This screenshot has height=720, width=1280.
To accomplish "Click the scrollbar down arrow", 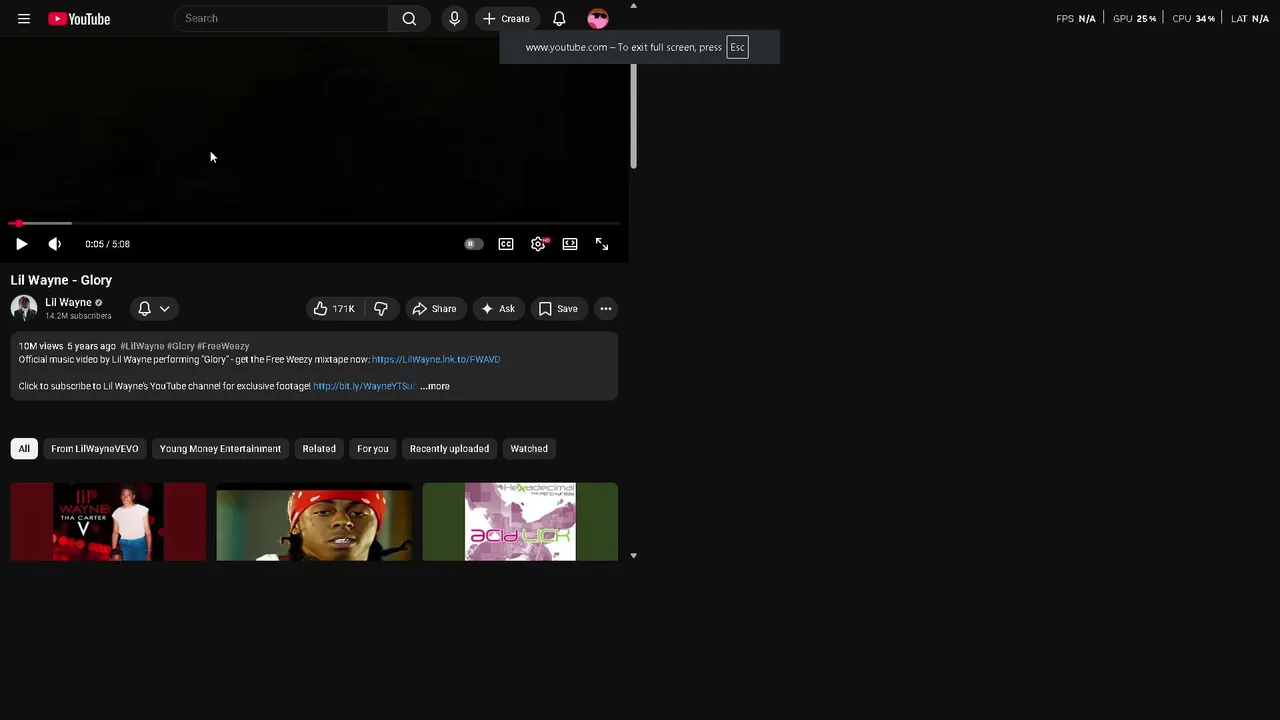I will pyautogui.click(x=633, y=555).
